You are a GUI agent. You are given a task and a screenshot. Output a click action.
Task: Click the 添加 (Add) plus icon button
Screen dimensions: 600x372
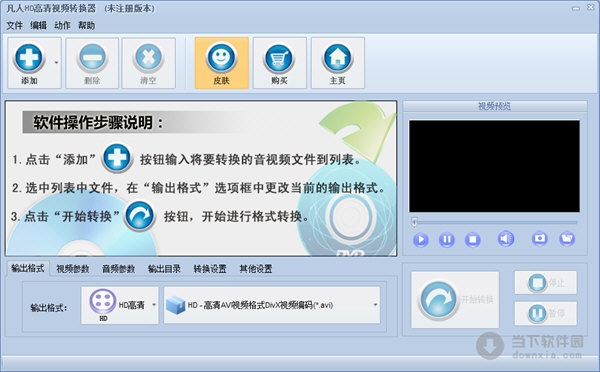coord(29,63)
